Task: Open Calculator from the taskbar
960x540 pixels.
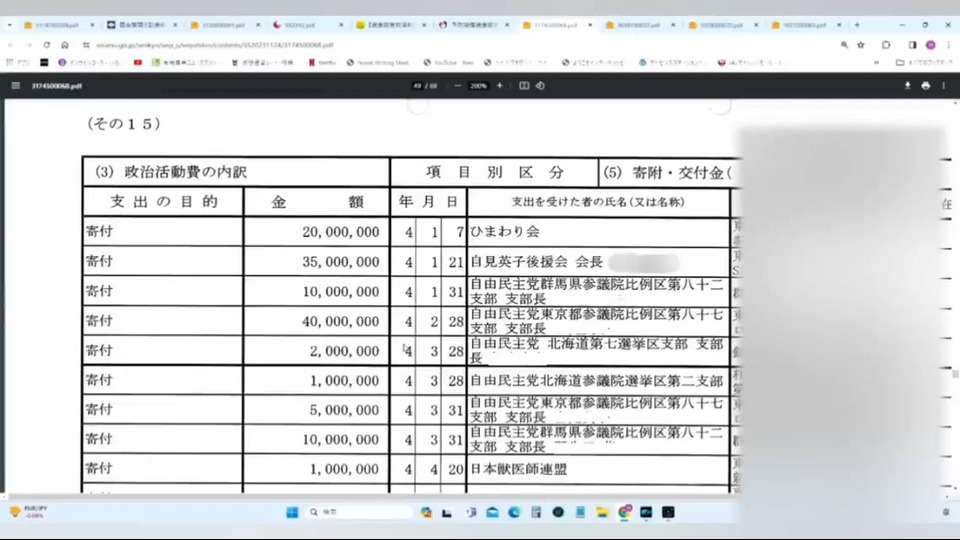Action: click(x=536, y=512)
